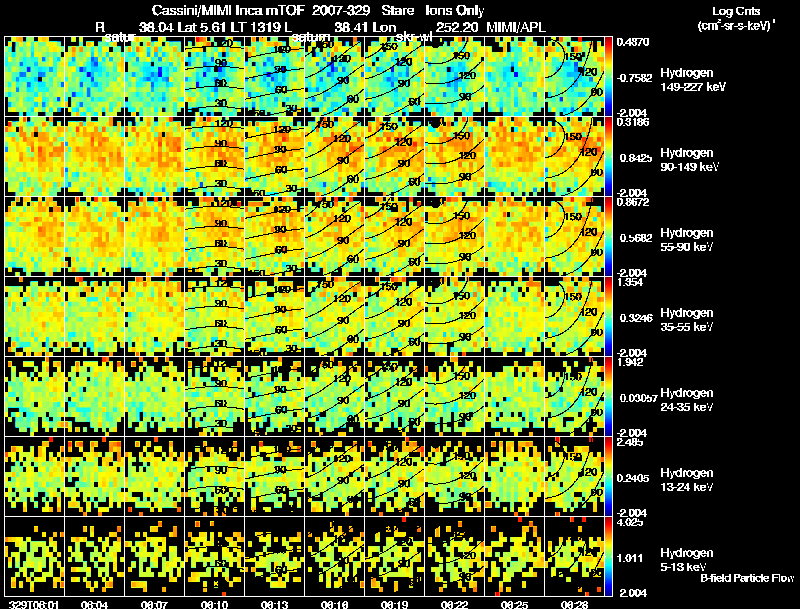Click the color scale value '0.8672'

(633, 202)
